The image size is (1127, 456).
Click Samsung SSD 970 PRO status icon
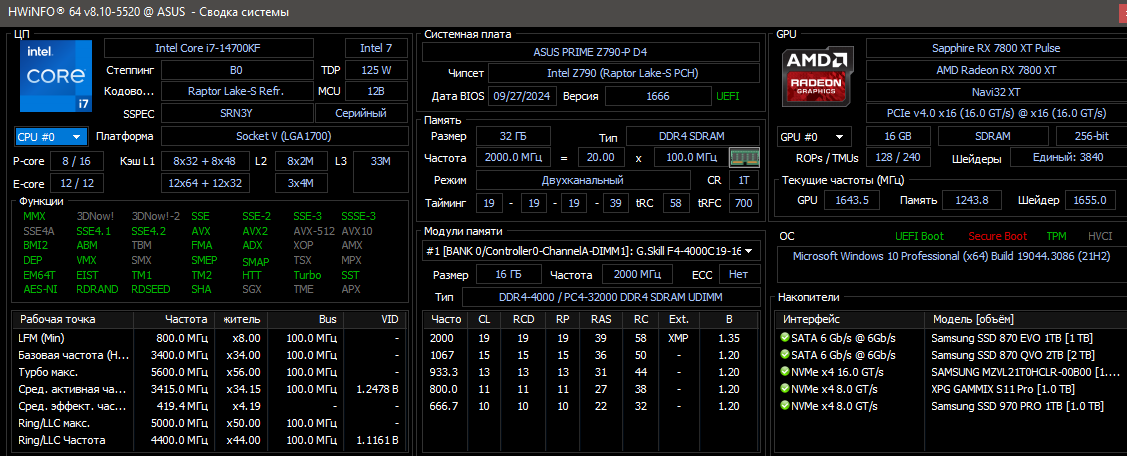pyautogui.click(x=785, y=406)
